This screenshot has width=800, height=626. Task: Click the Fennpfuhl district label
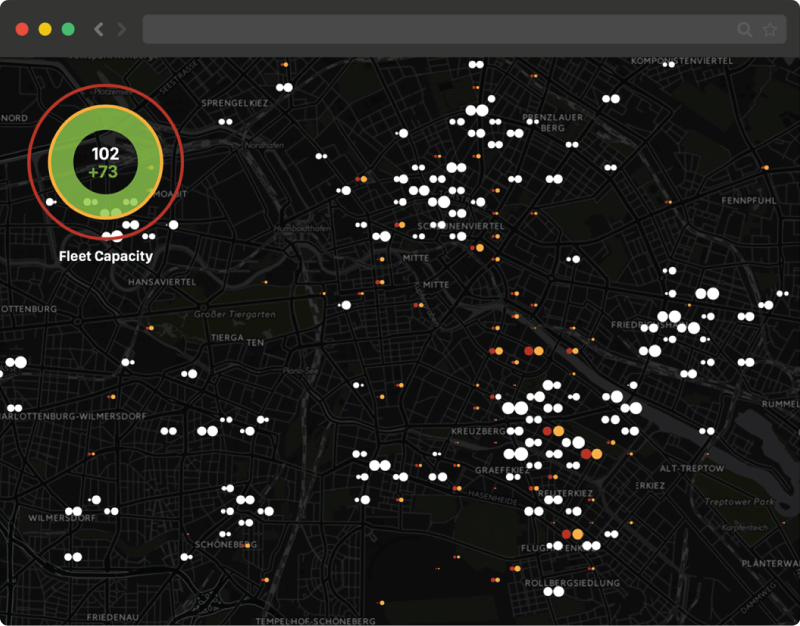coord(749,200)
